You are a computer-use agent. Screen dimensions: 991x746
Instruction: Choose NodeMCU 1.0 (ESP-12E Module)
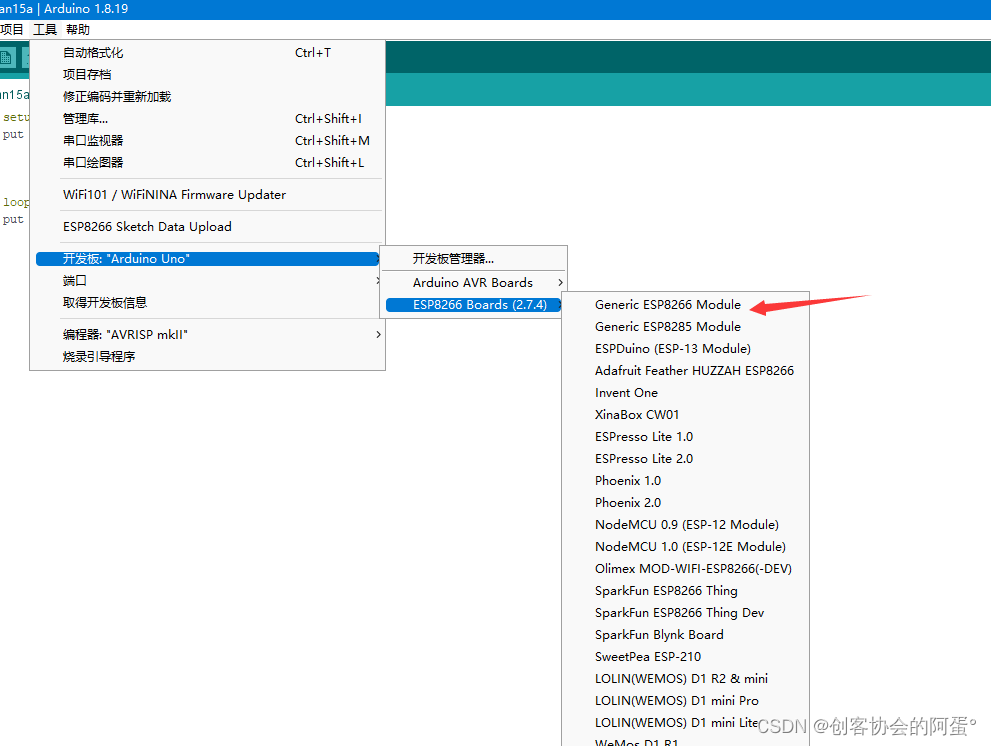point(685,547)
